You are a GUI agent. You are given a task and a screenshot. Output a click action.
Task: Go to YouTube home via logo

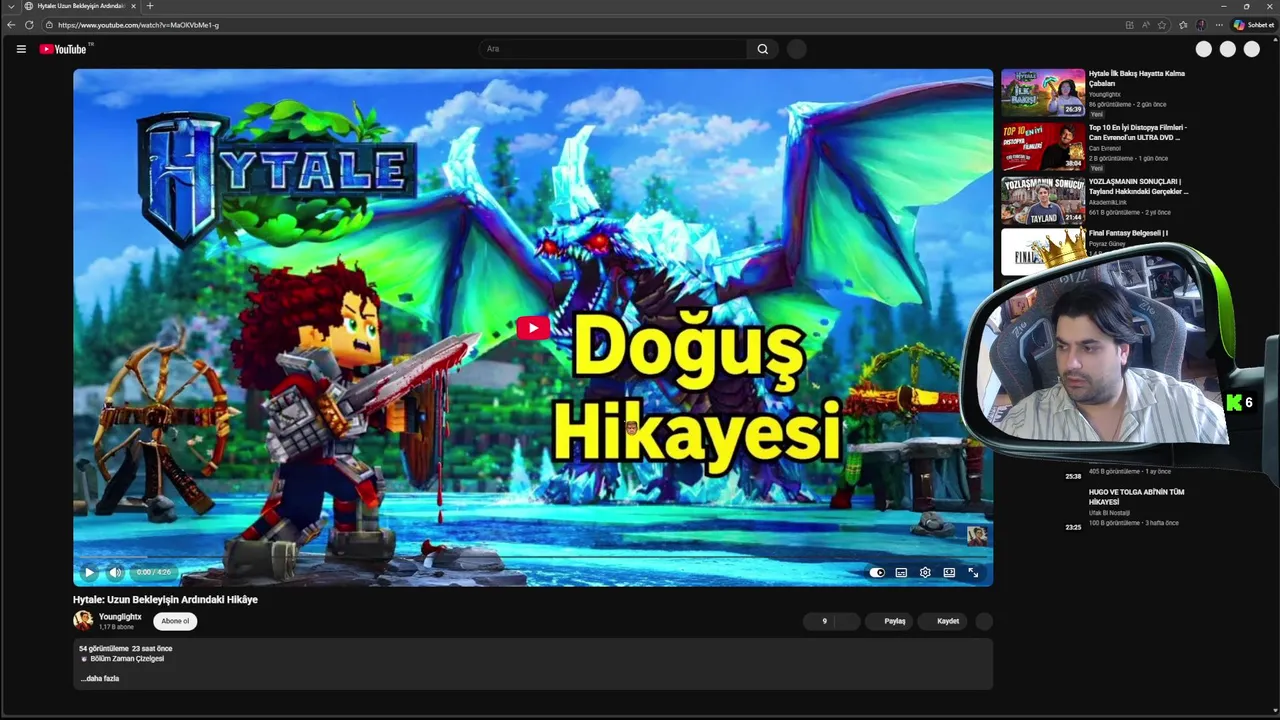pyautogui.click(x=66, y=49)
